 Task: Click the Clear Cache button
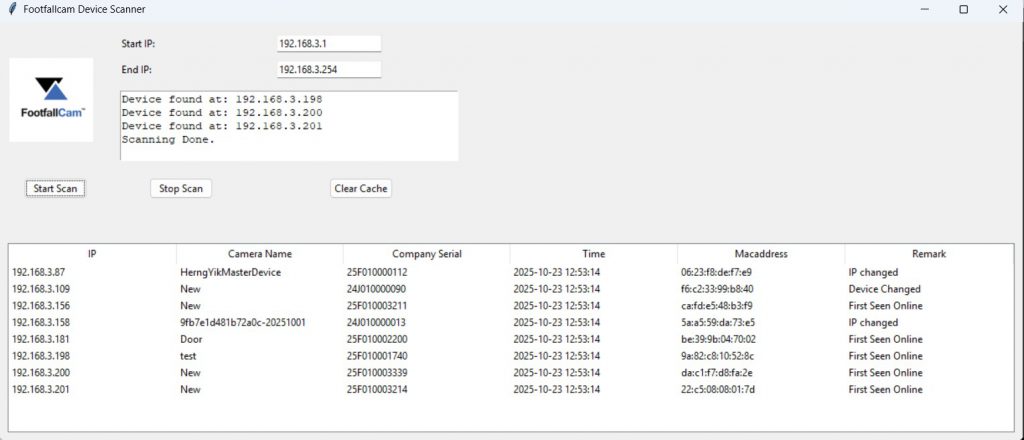[360, 188]
